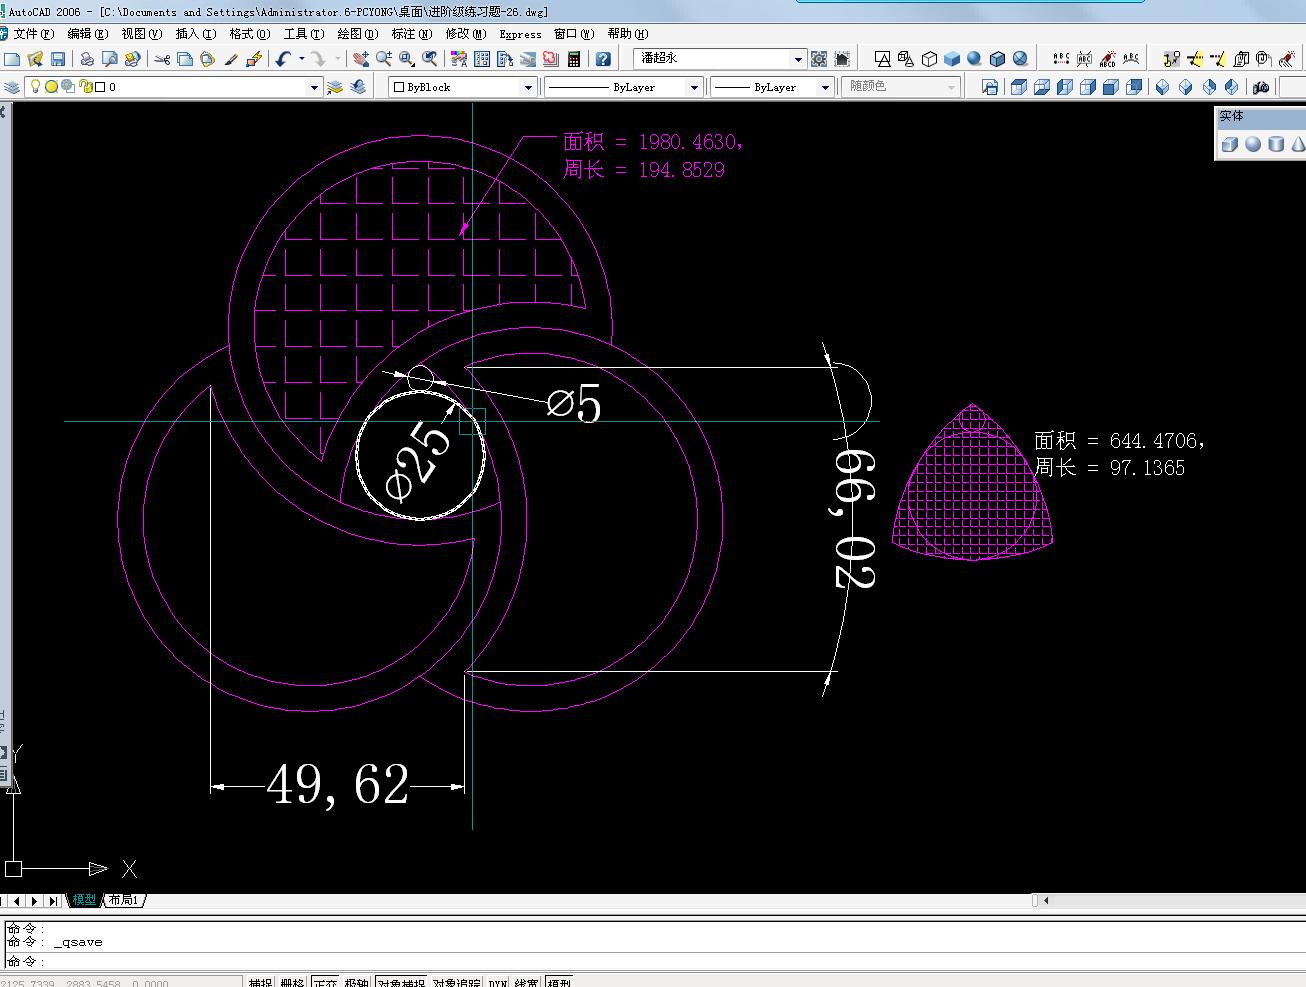Click the sphere icon in the Solids panel
This screenshot has width=1306, height=987.
point(1253,145)
